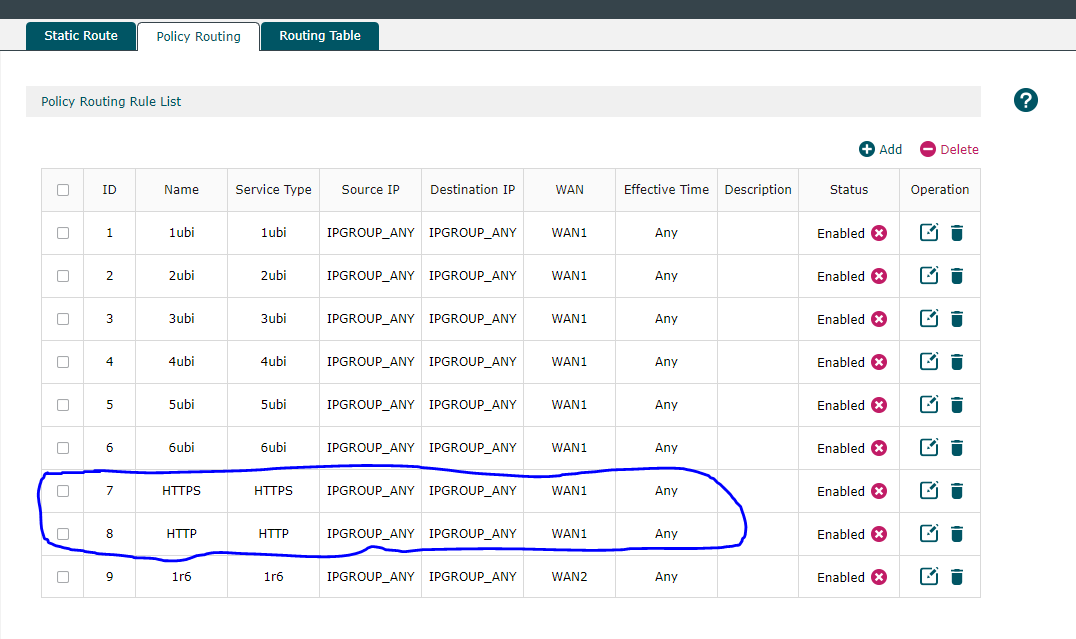Image resolution: width=1076 pixels, height=639 pixels.
Task: Delete policy rule 1ubi with trash icon
Action: (957, 233)
